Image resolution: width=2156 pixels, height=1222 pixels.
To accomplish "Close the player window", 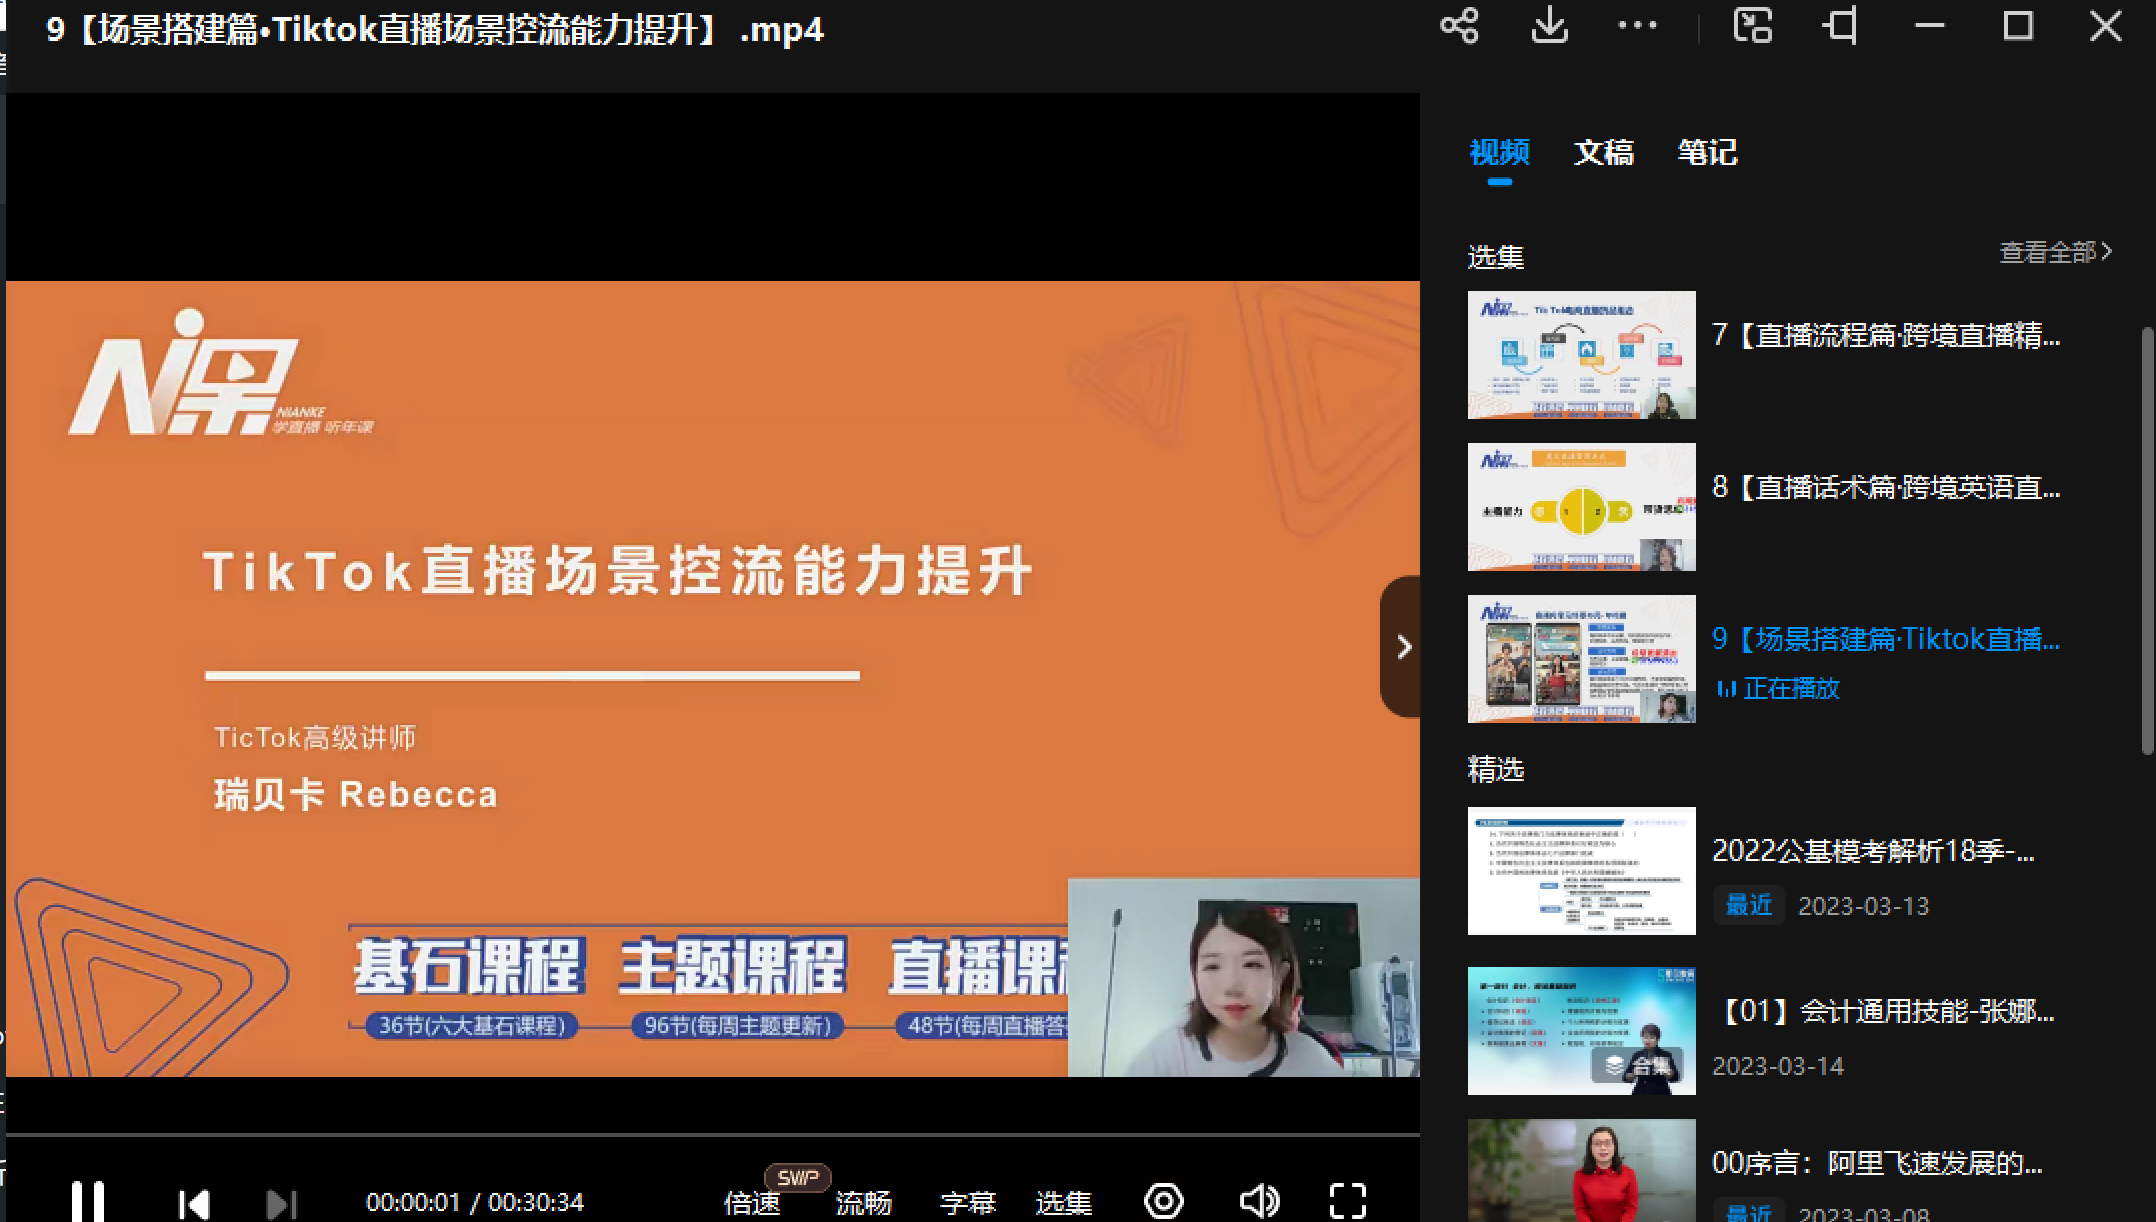I will 2105,26.
